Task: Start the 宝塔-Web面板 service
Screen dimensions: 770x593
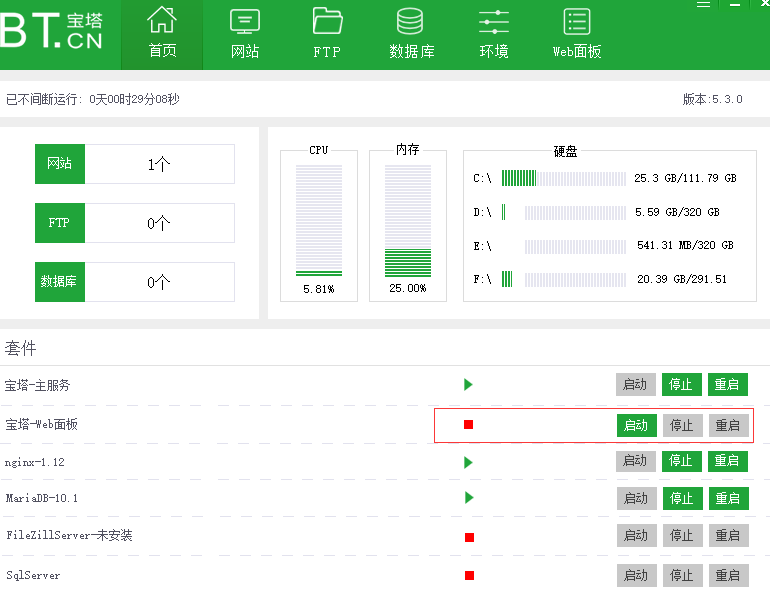Action: 636,425
